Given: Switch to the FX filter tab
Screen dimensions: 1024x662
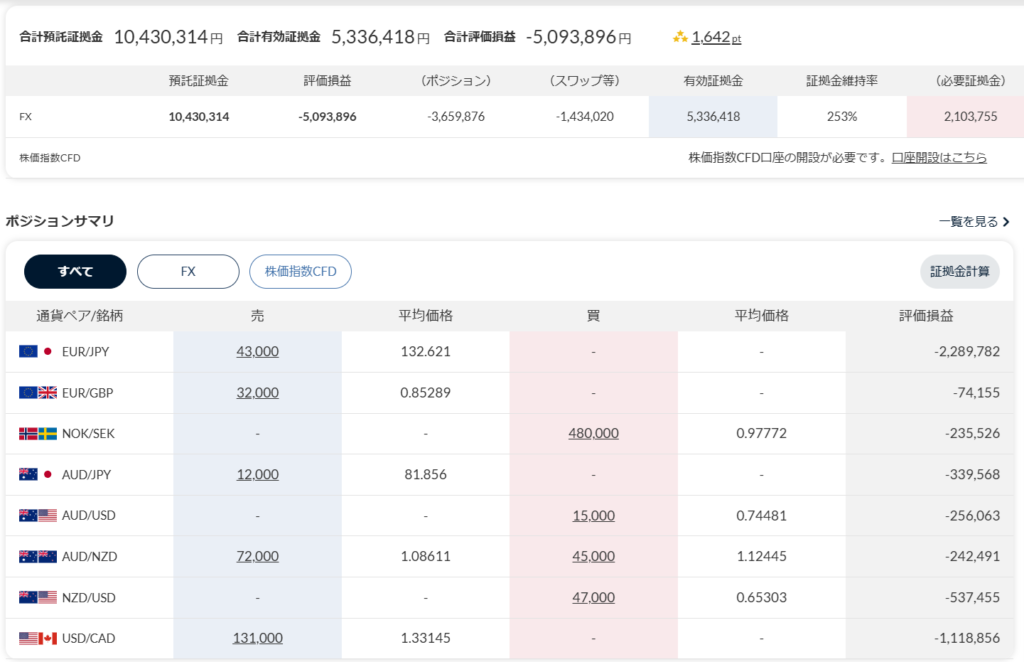Looking at the screenshot, I should click(188, 271).
